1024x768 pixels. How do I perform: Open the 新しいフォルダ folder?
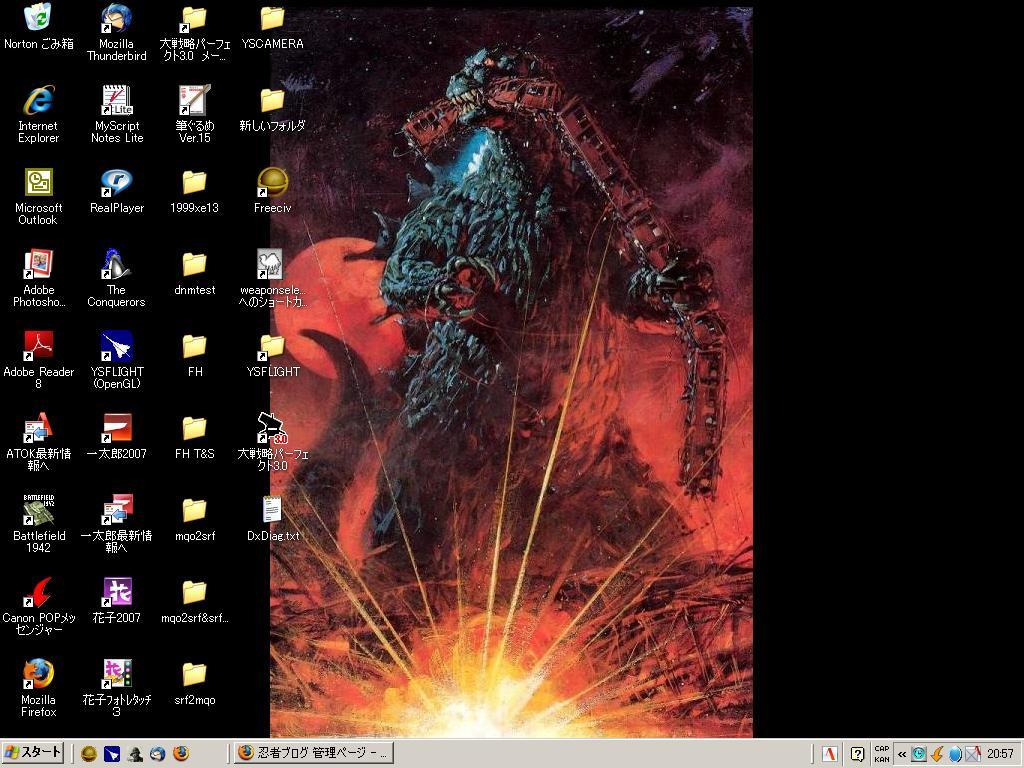click(272, 110)
